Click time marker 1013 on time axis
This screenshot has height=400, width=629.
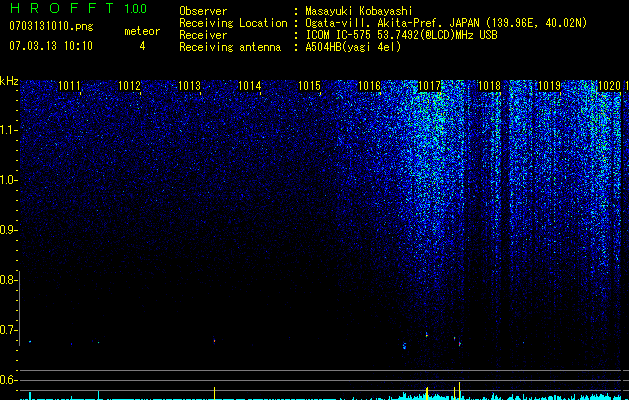point(189,86)
